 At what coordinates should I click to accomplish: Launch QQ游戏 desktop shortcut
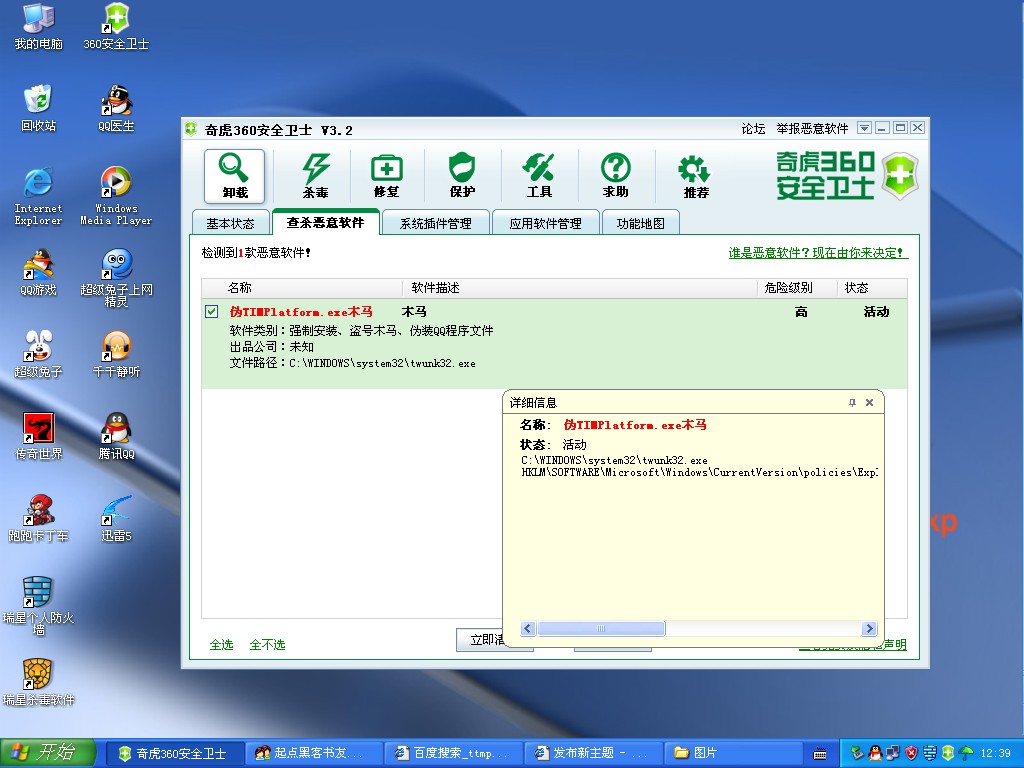tap(39, 272)
